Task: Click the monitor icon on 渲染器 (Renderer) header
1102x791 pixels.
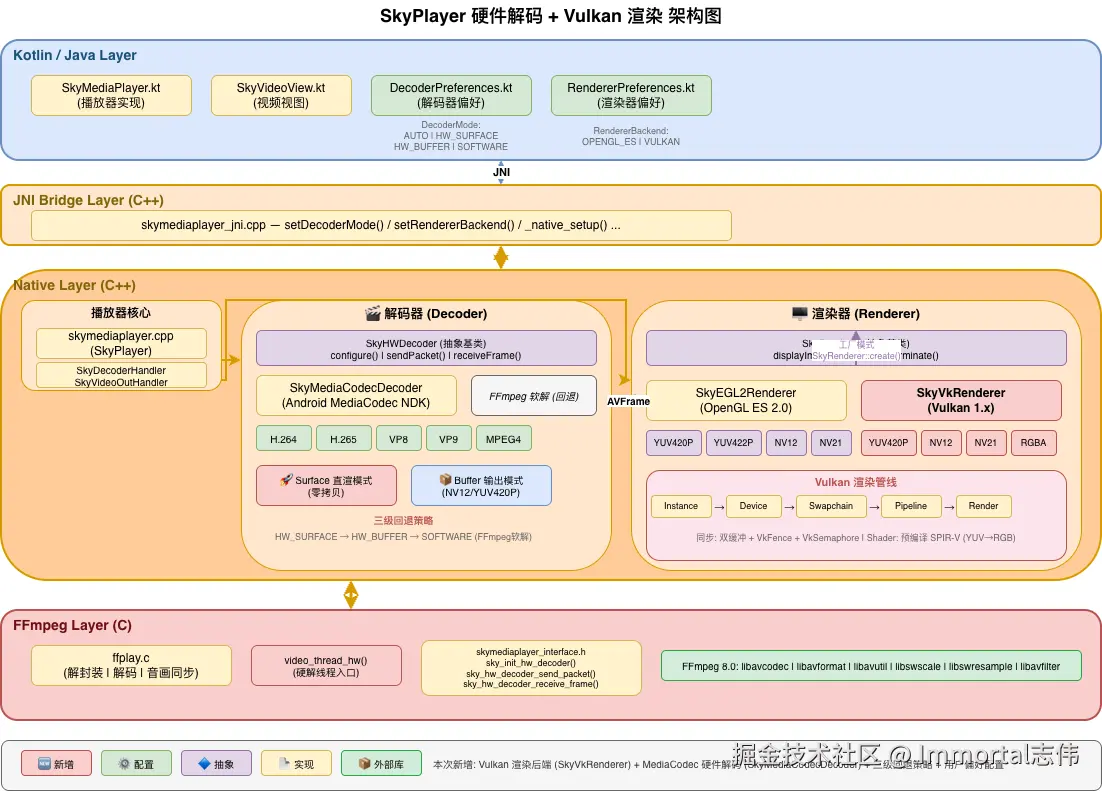Action: point(798,313)
